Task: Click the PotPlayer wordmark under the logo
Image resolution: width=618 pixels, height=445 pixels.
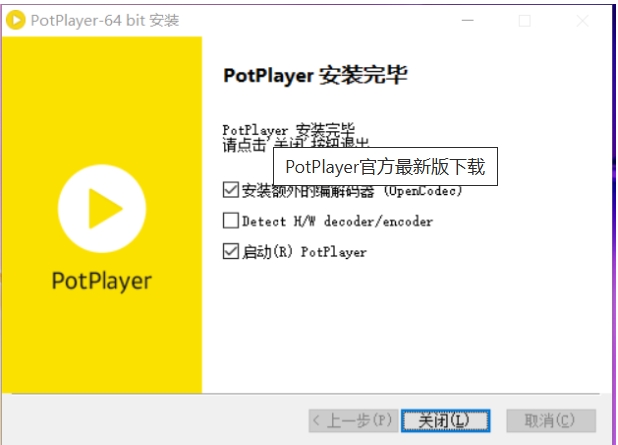Action: (x=102, y=281)
